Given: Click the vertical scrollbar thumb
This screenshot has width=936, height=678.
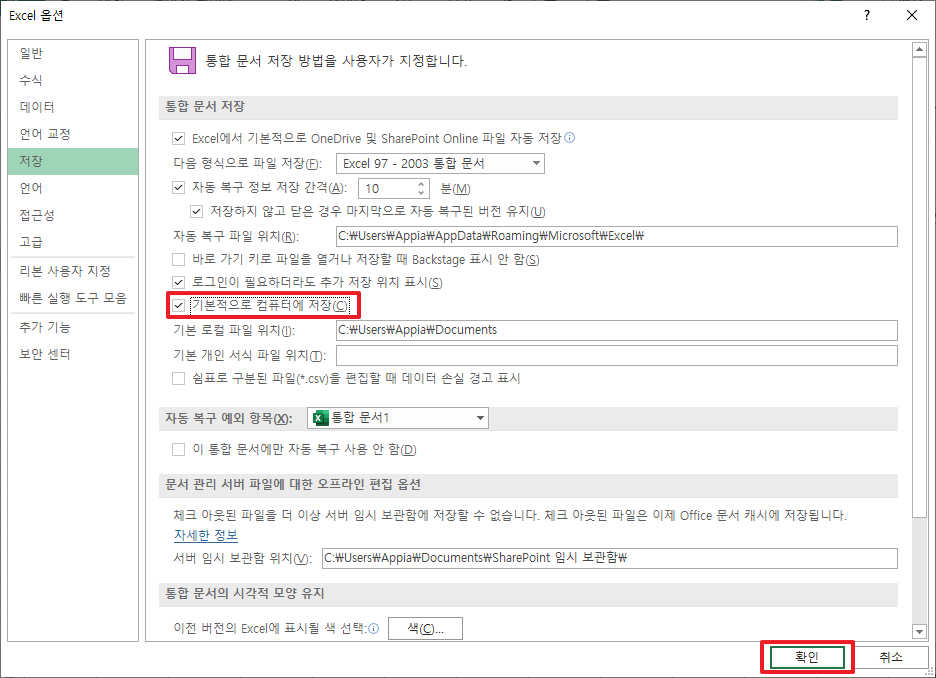Looking at the screenshot, I should coord(919,288).
